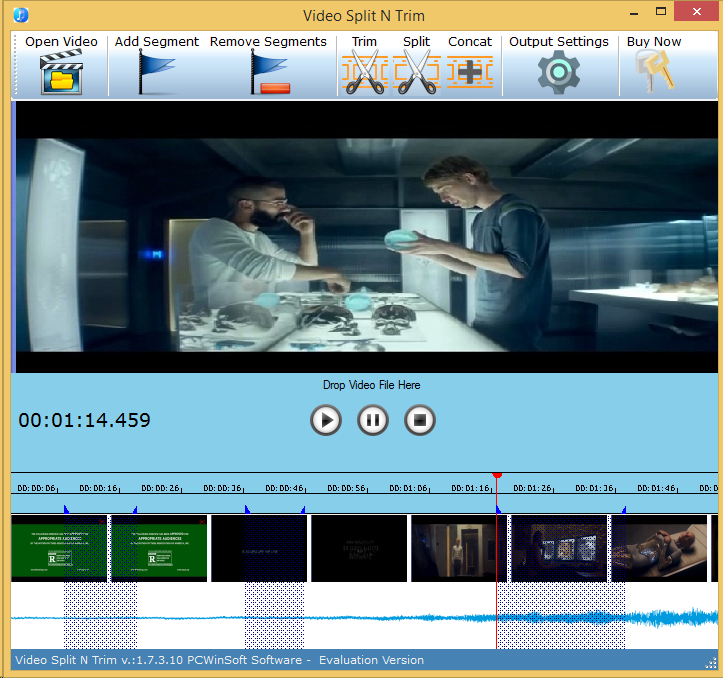Click the audio waveform track
Image resolution: width=723 pixels, height=678 pixels.
[x=364, y=616]
